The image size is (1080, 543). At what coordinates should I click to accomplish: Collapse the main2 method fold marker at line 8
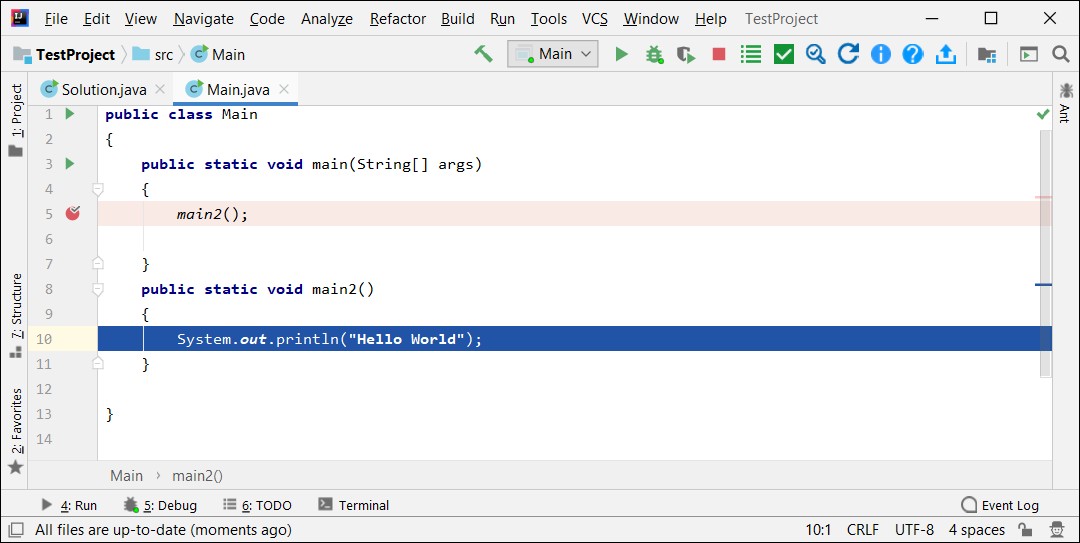point(98,289)
